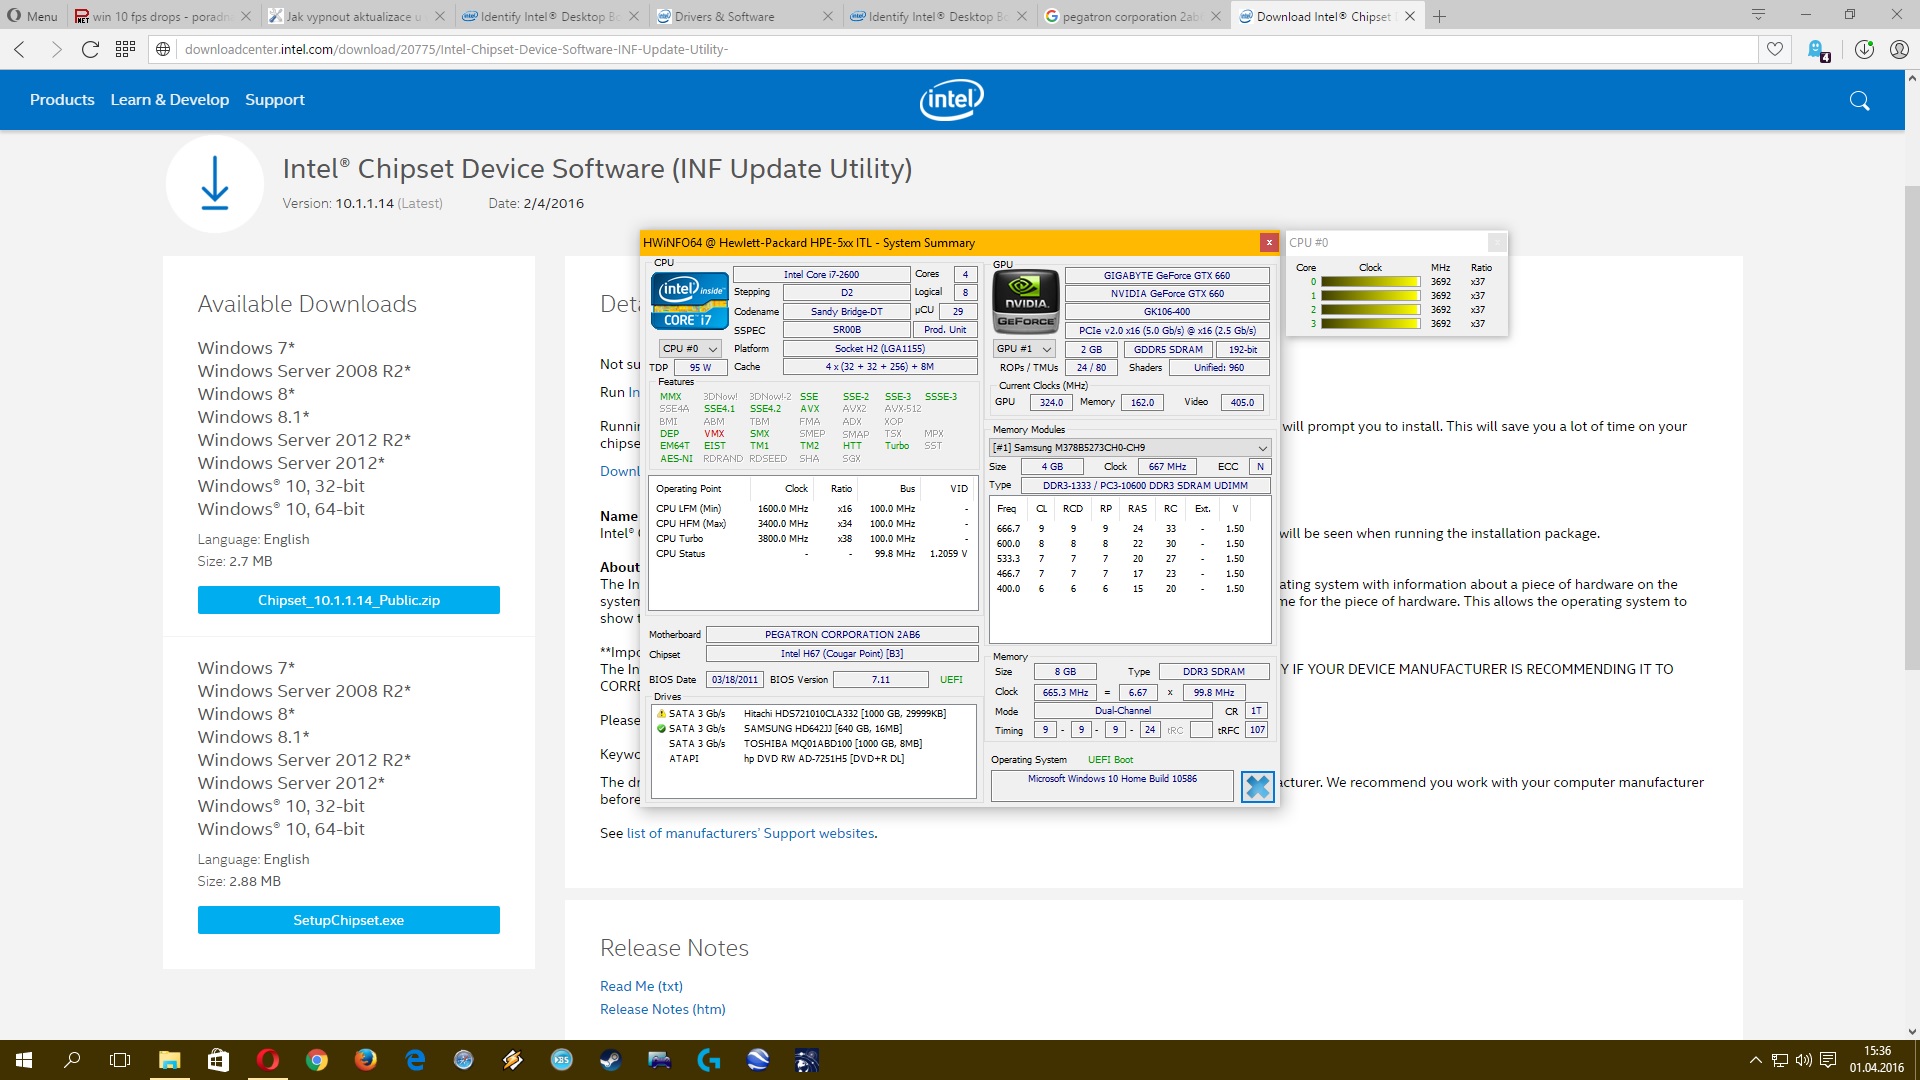
Task: Bookmark the page with the heart icon
Action: [x=1775, y=49]
